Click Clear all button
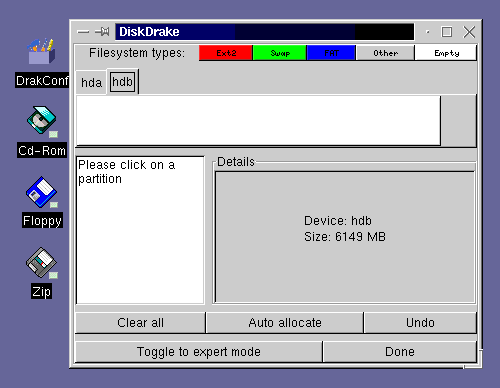This screenshot has width=500, height=388. [140, 323]
